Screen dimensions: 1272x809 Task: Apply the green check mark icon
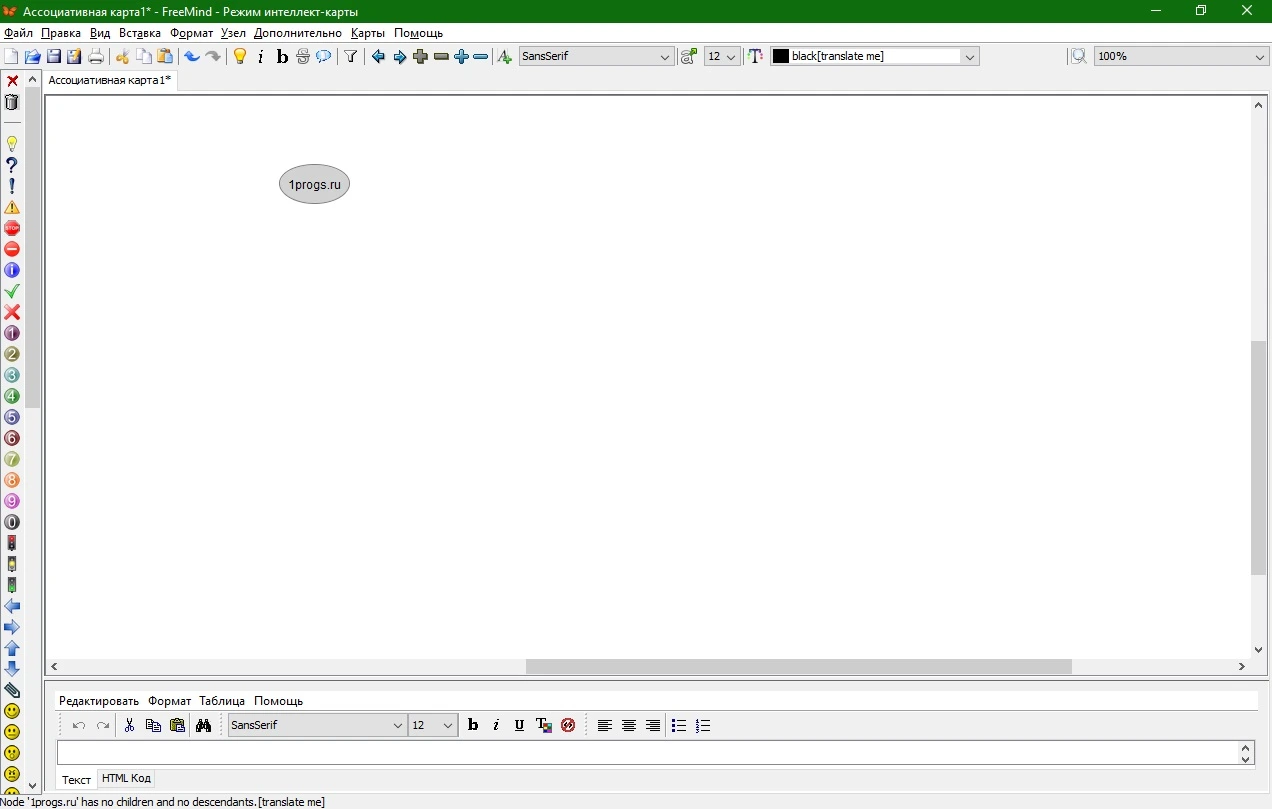point(12,291)
